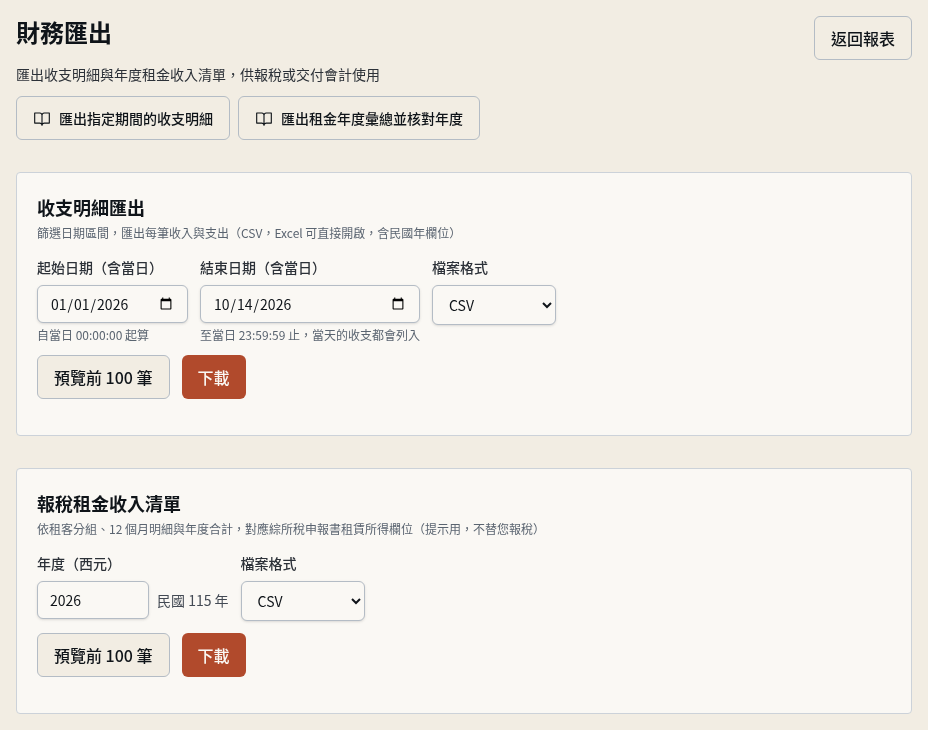Preview first 100 rows of 報稅租金收入清單

pos(103,655)
